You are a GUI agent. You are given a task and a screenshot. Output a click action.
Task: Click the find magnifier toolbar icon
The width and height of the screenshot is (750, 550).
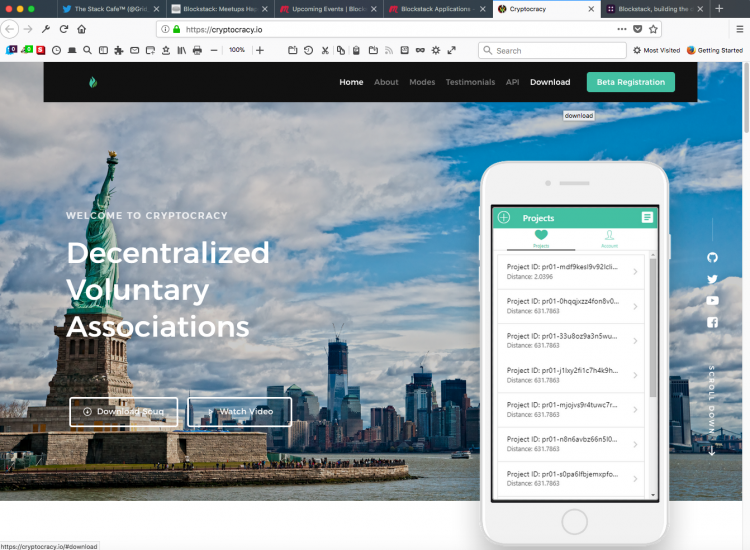coord(88,50)
